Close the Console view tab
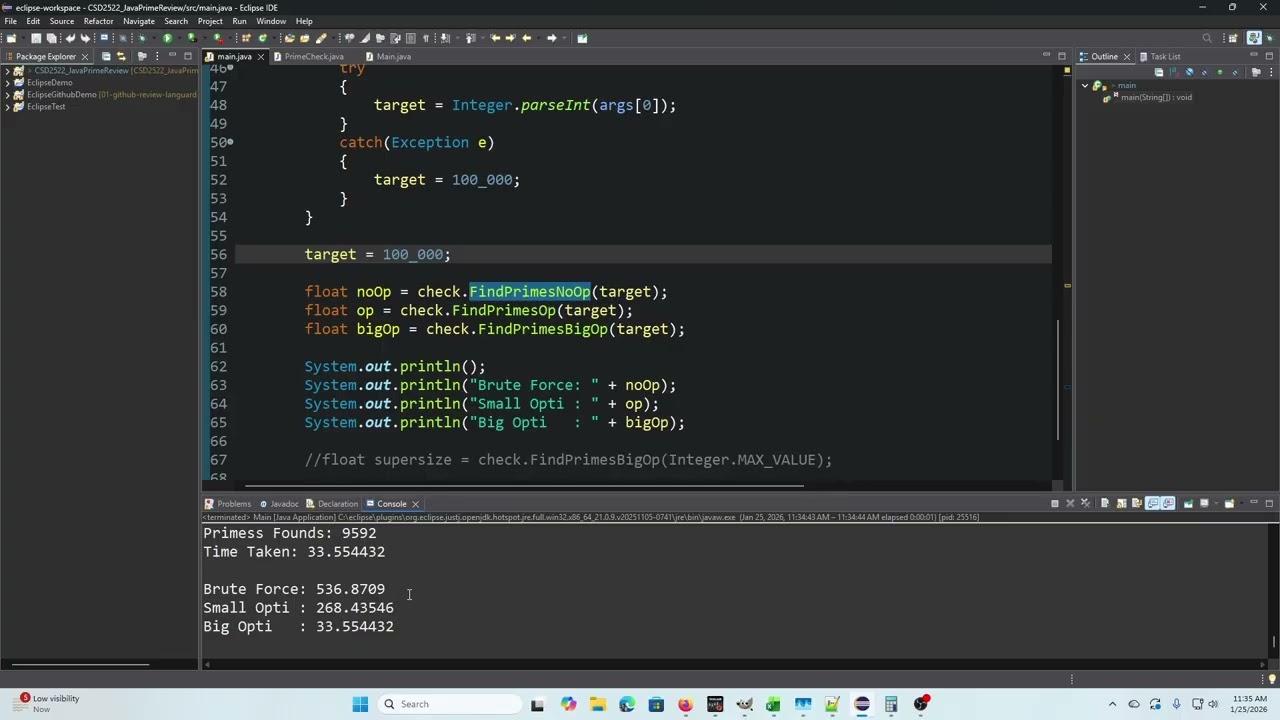This screenshot has height=720, width=1280. [x=415, y=504]
